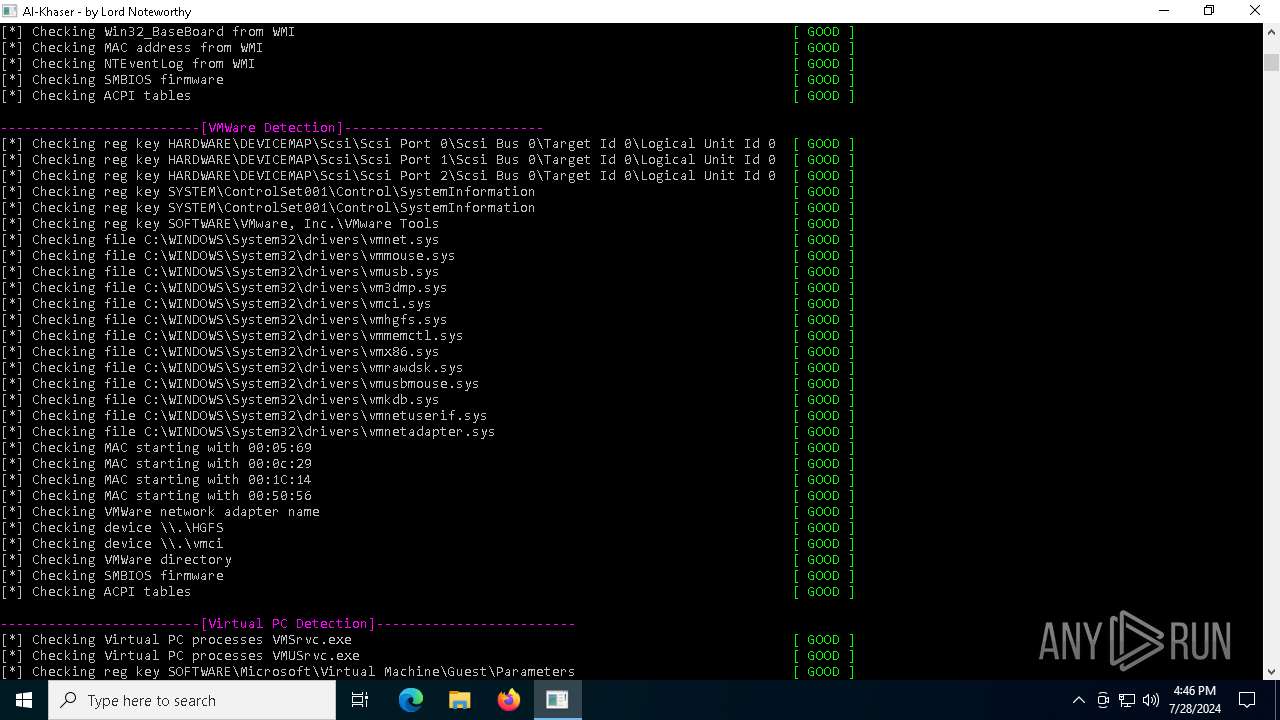Open the notification center icon
This screenshot has height=720, width=1280.
tap(1247, 700)
